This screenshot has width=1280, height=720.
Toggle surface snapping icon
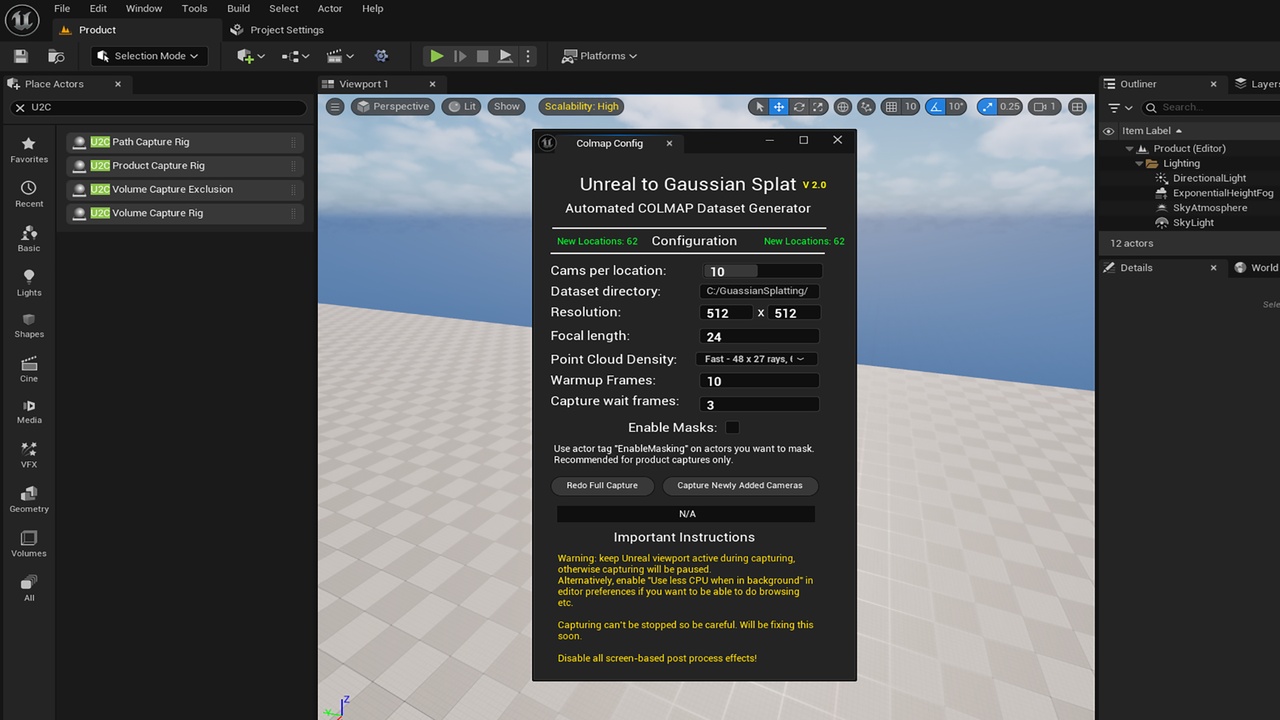pos(866,107)
